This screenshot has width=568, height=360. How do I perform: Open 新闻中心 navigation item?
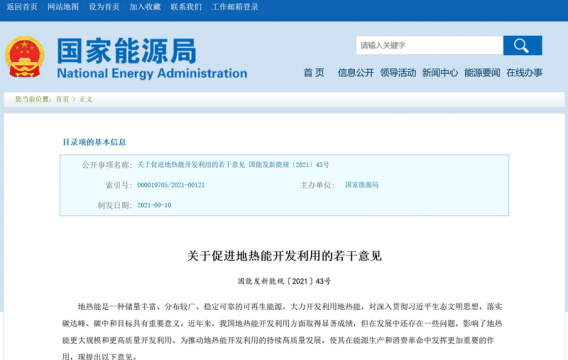pos(440,73)
